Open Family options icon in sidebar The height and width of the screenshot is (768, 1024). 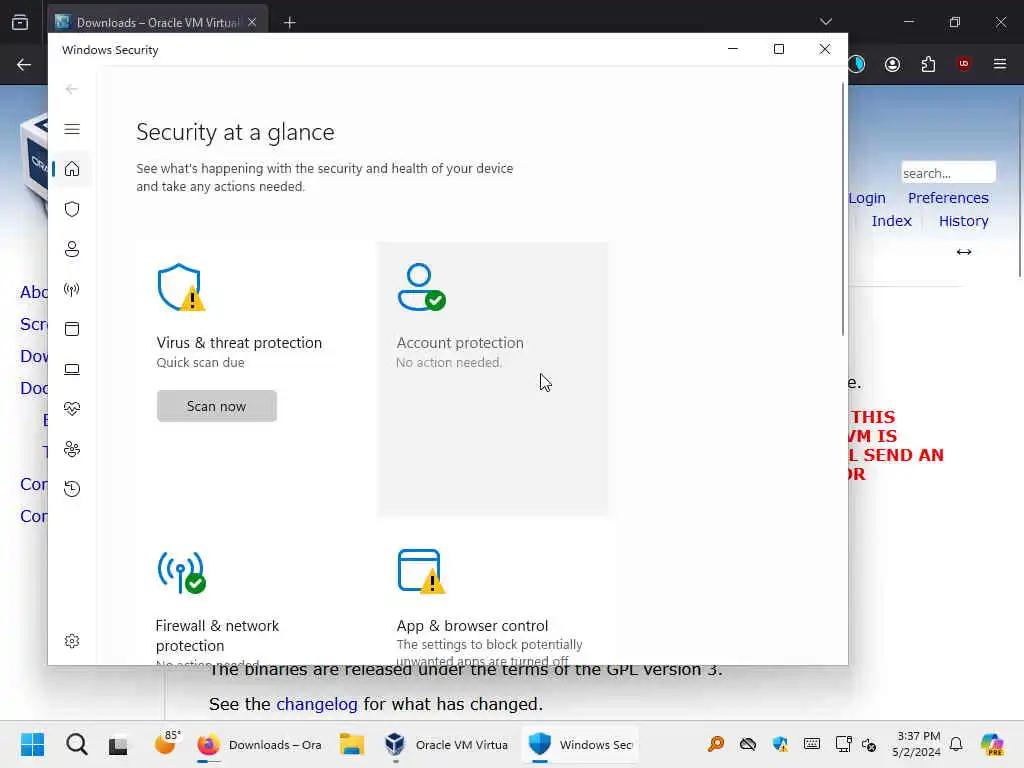(x=72, y=449)
